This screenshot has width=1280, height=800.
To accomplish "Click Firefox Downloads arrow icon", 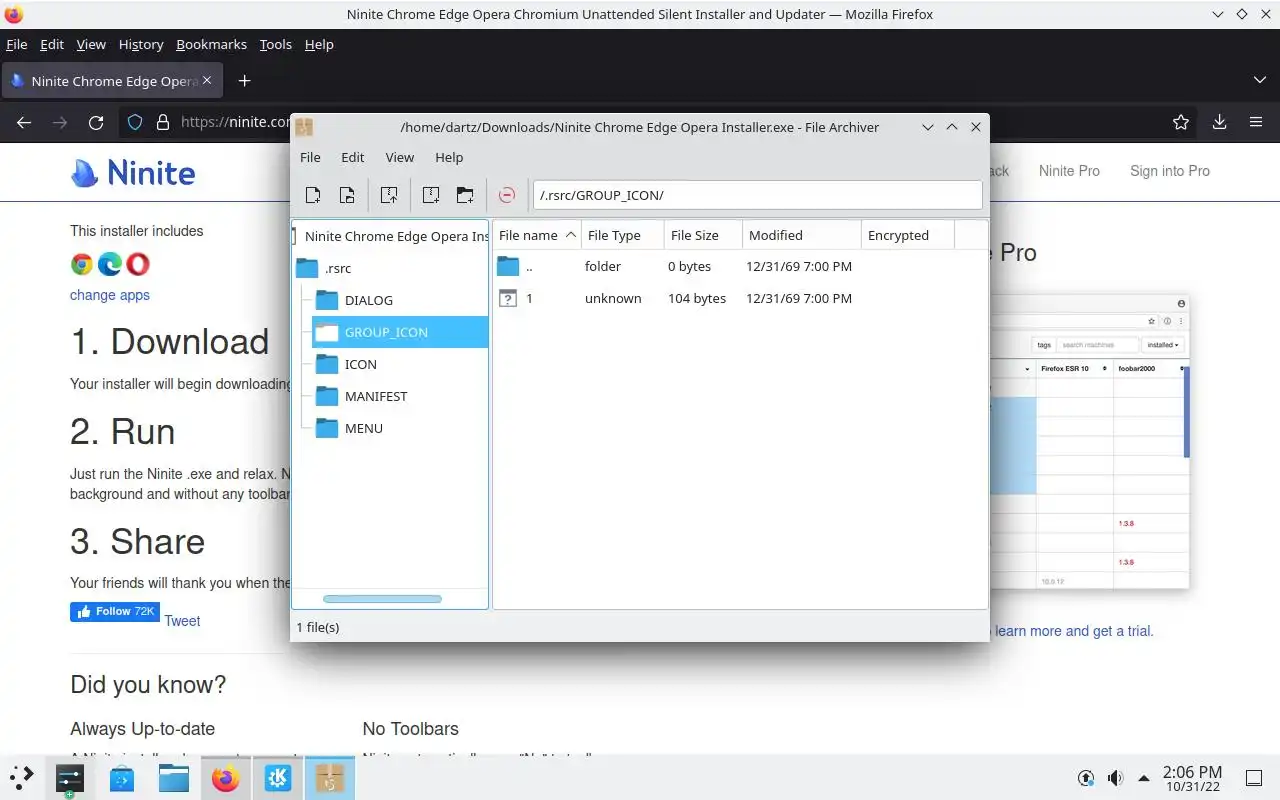I will tap(1219, 122).
